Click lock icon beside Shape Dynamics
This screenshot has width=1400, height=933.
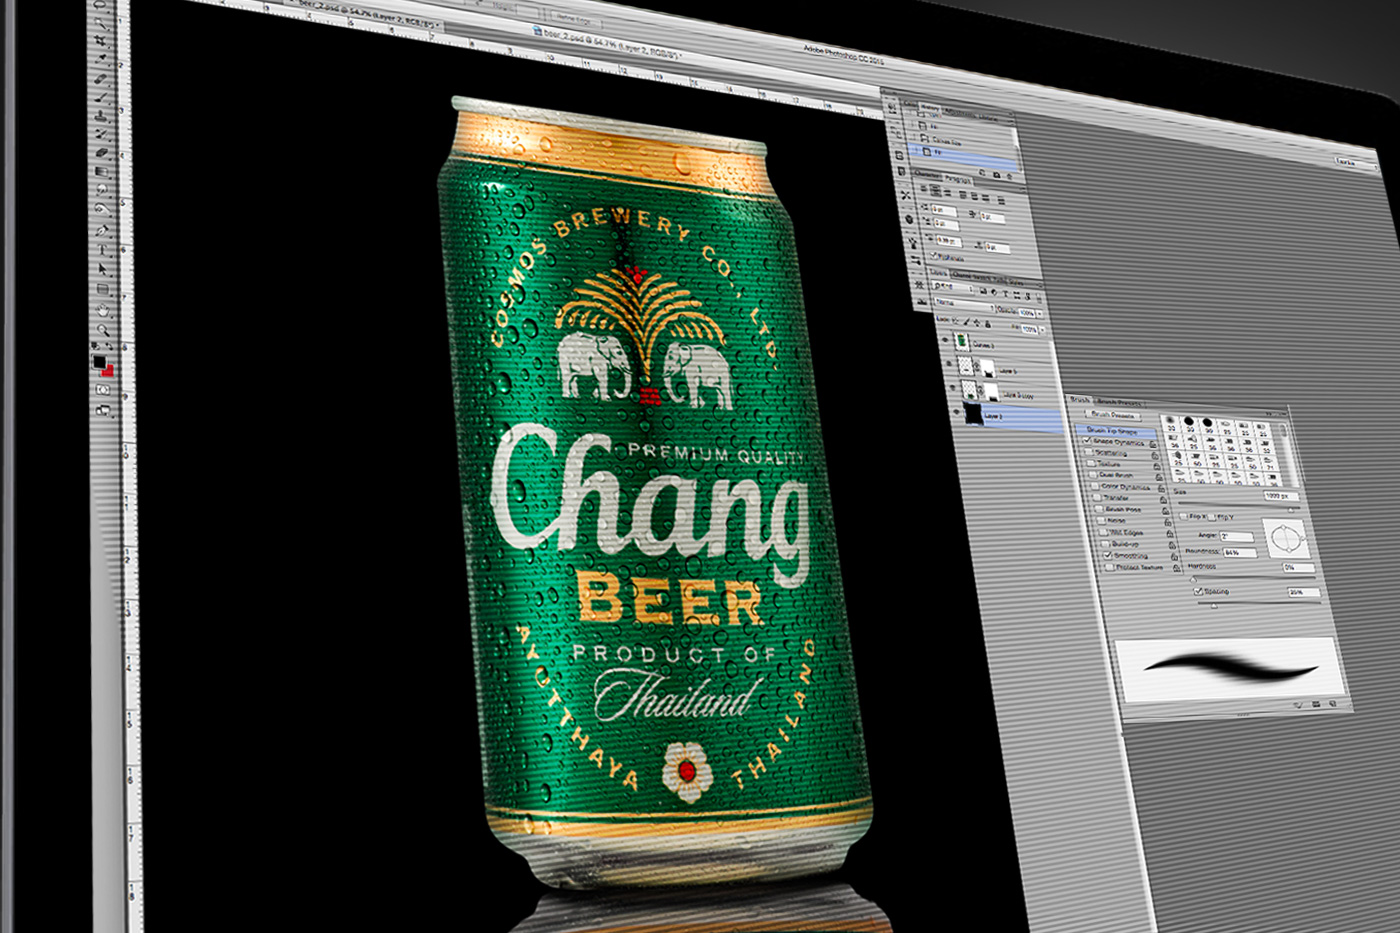pos(1153,444)
